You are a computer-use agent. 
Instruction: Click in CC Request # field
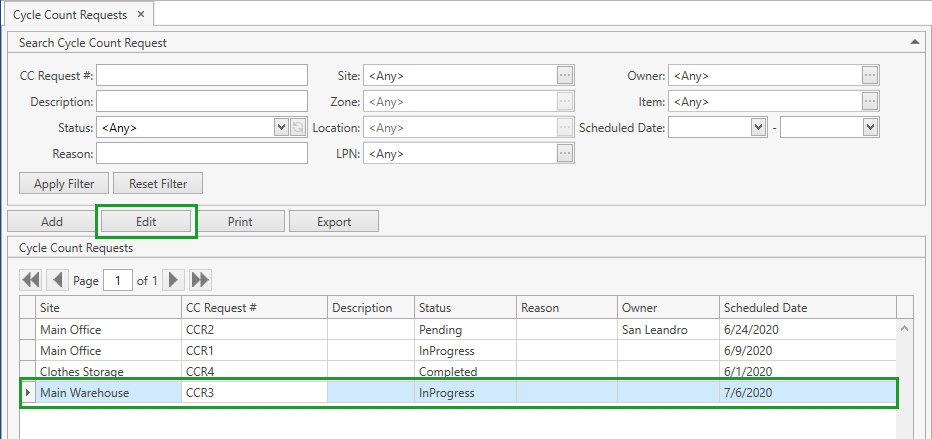pos(202,76)
